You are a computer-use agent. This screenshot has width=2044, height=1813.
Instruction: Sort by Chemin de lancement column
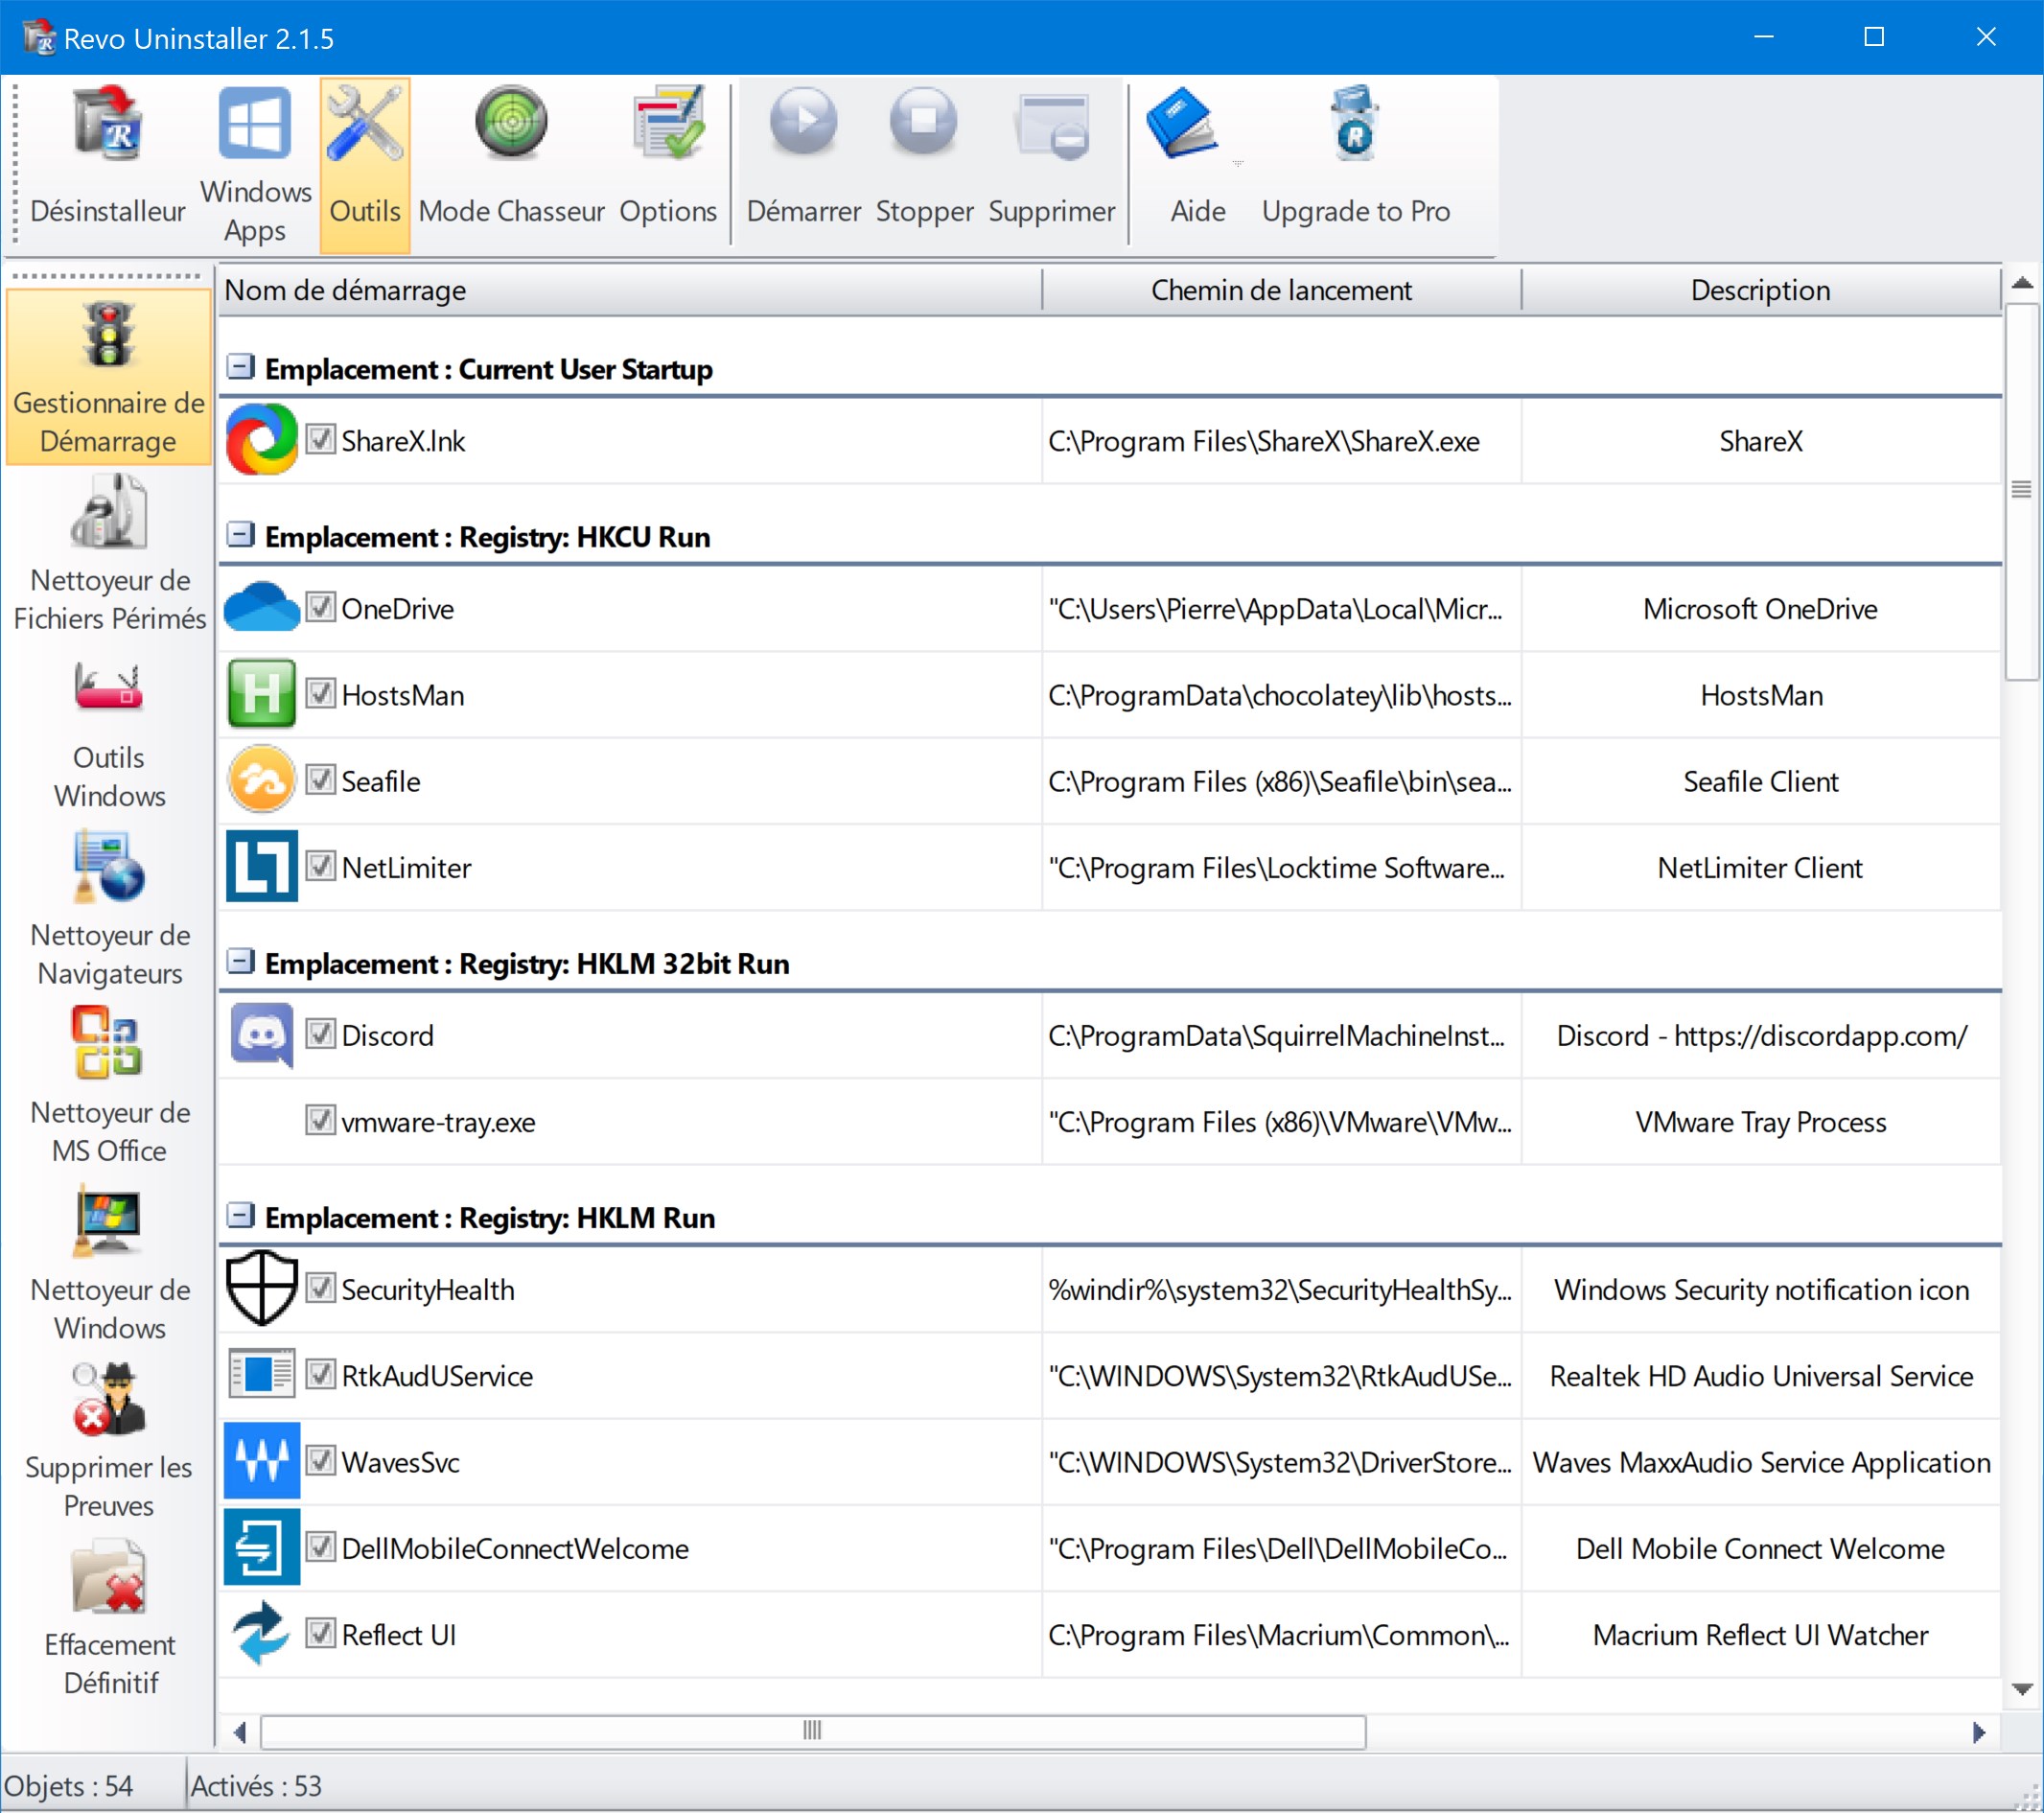coord(1281,291)
